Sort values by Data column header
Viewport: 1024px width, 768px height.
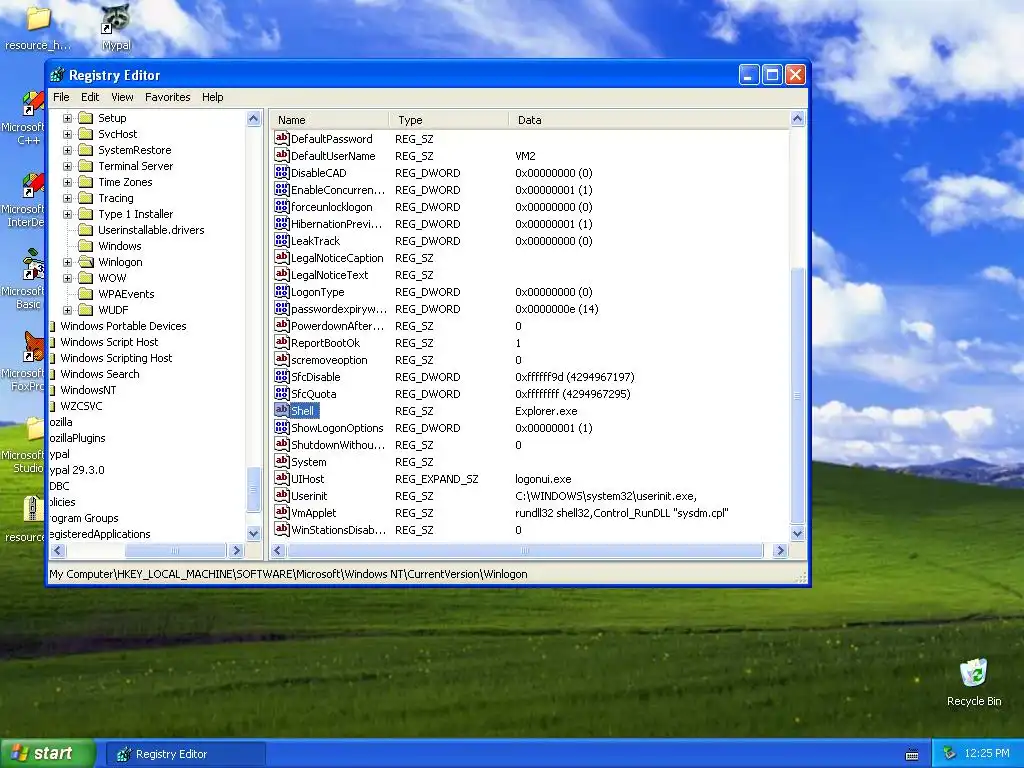(648, 120)
